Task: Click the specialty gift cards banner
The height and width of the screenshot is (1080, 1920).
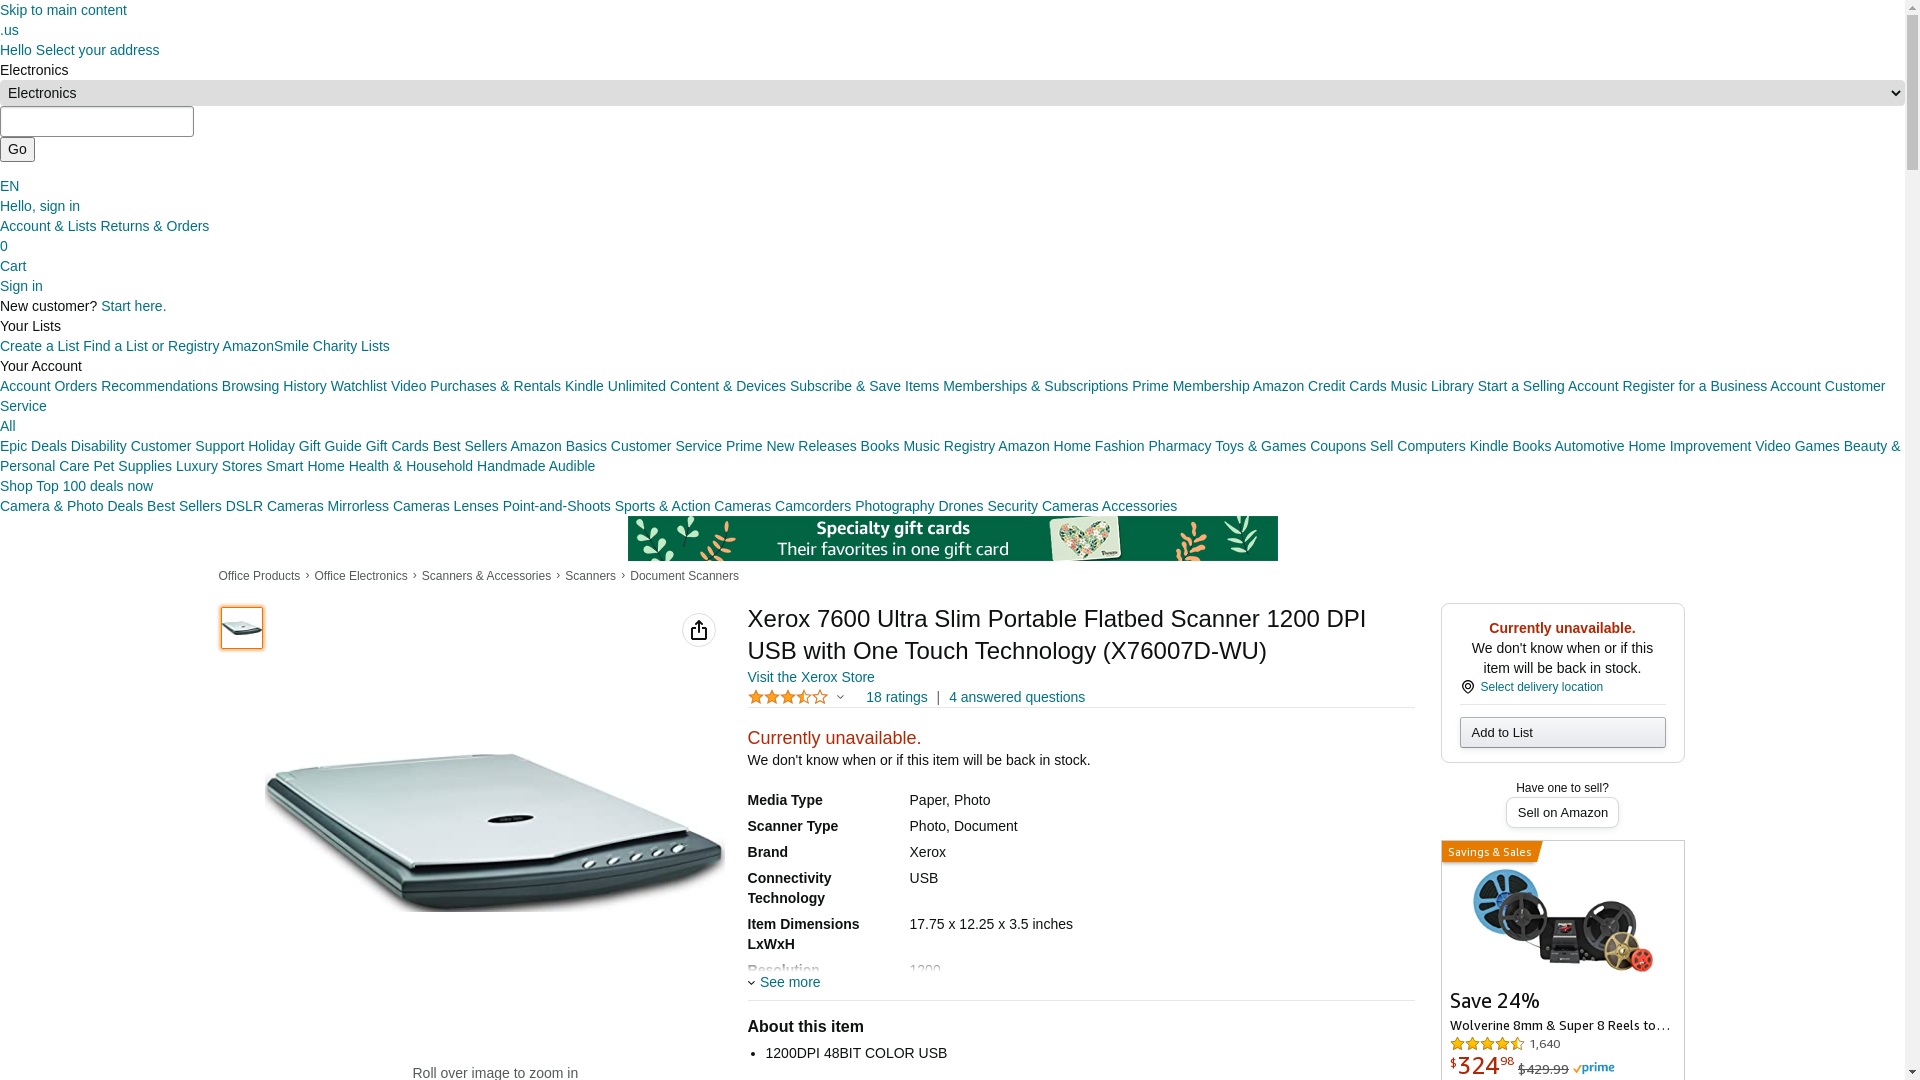Action: coord(952,538)
